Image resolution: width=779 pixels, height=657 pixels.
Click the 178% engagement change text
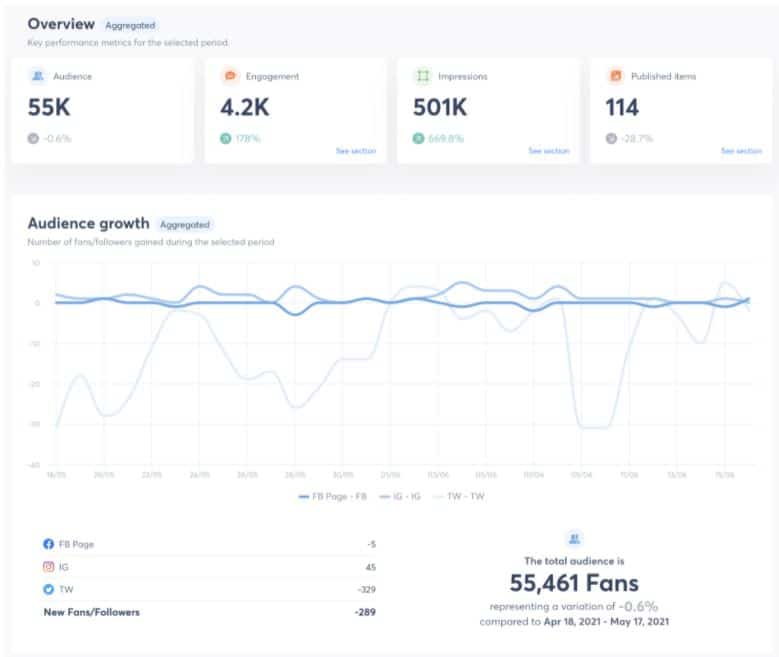pyautogui.click(x=248, y=139)
